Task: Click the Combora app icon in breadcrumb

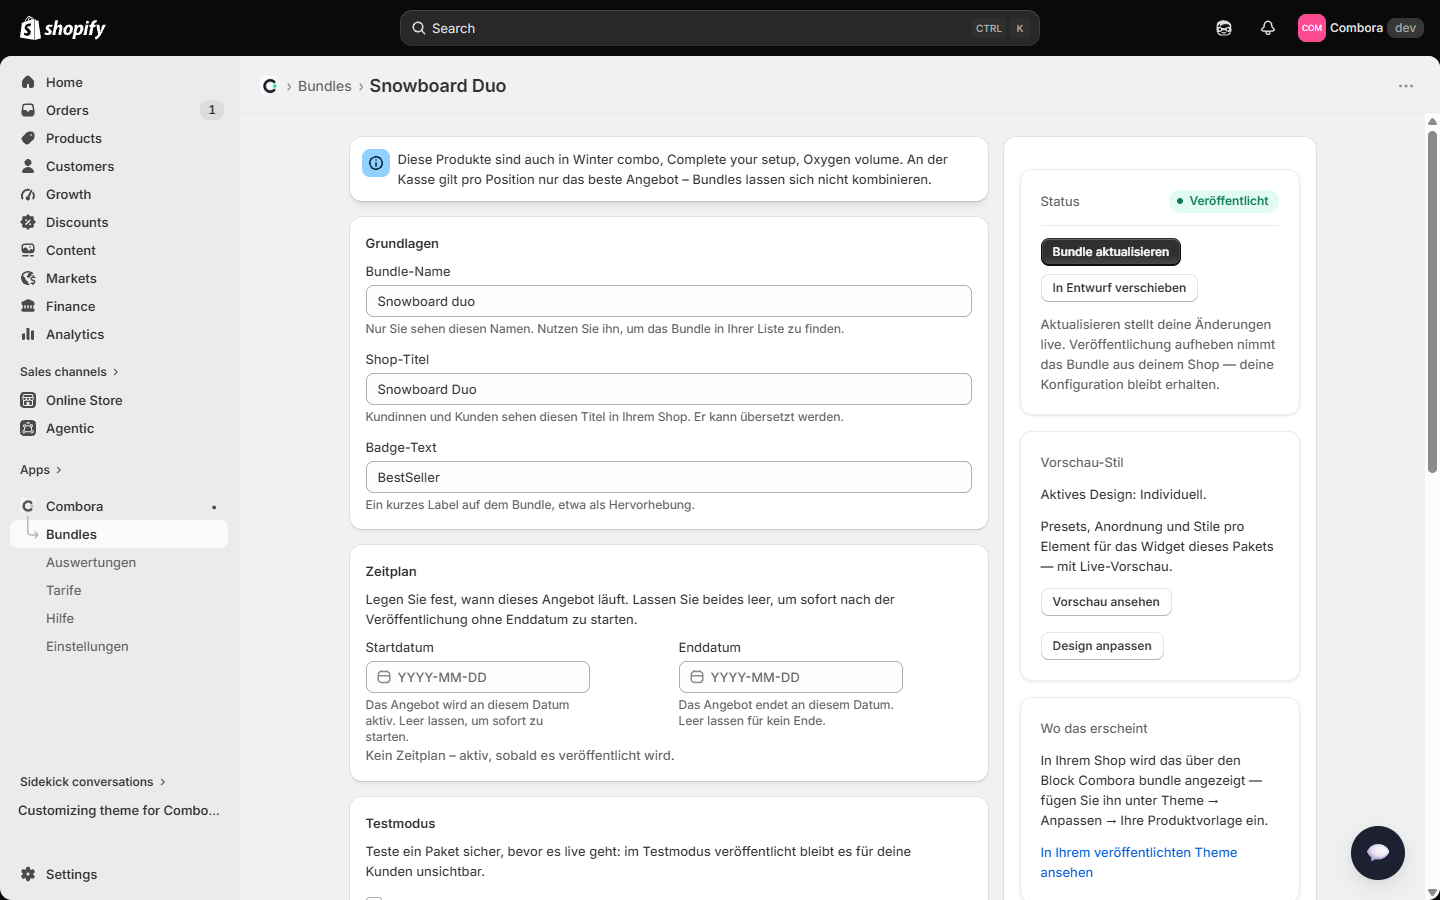Action: point(270,86)
